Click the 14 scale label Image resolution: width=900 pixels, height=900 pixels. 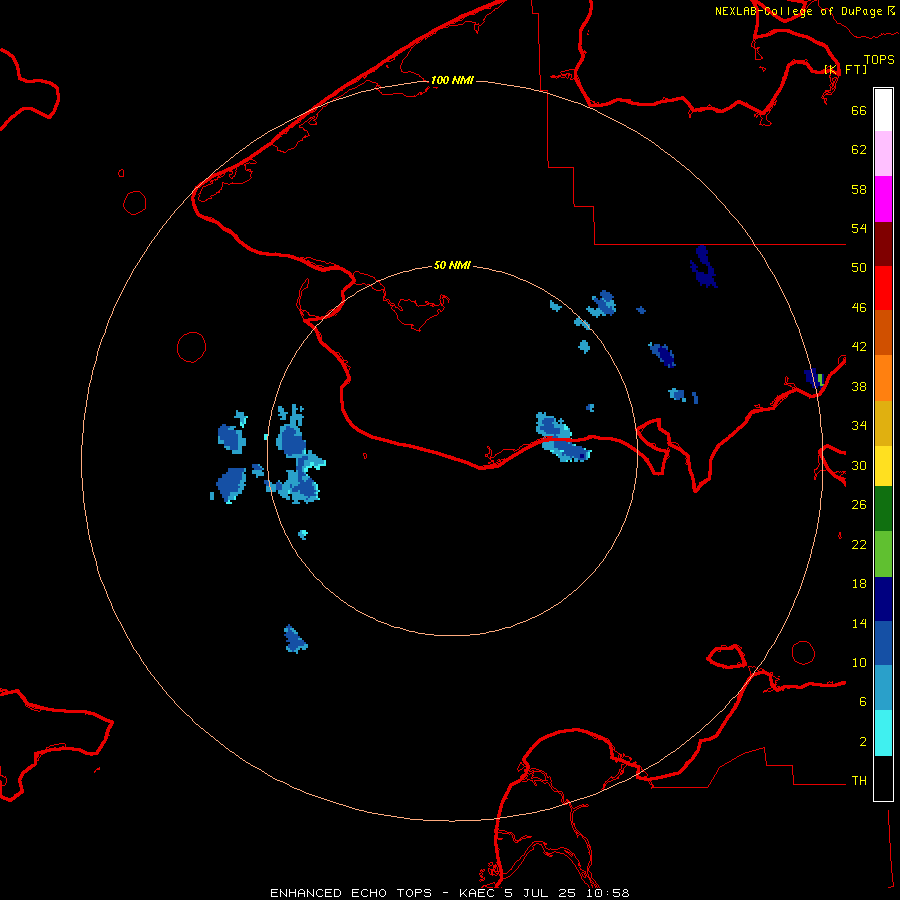[x=859, y=623]
